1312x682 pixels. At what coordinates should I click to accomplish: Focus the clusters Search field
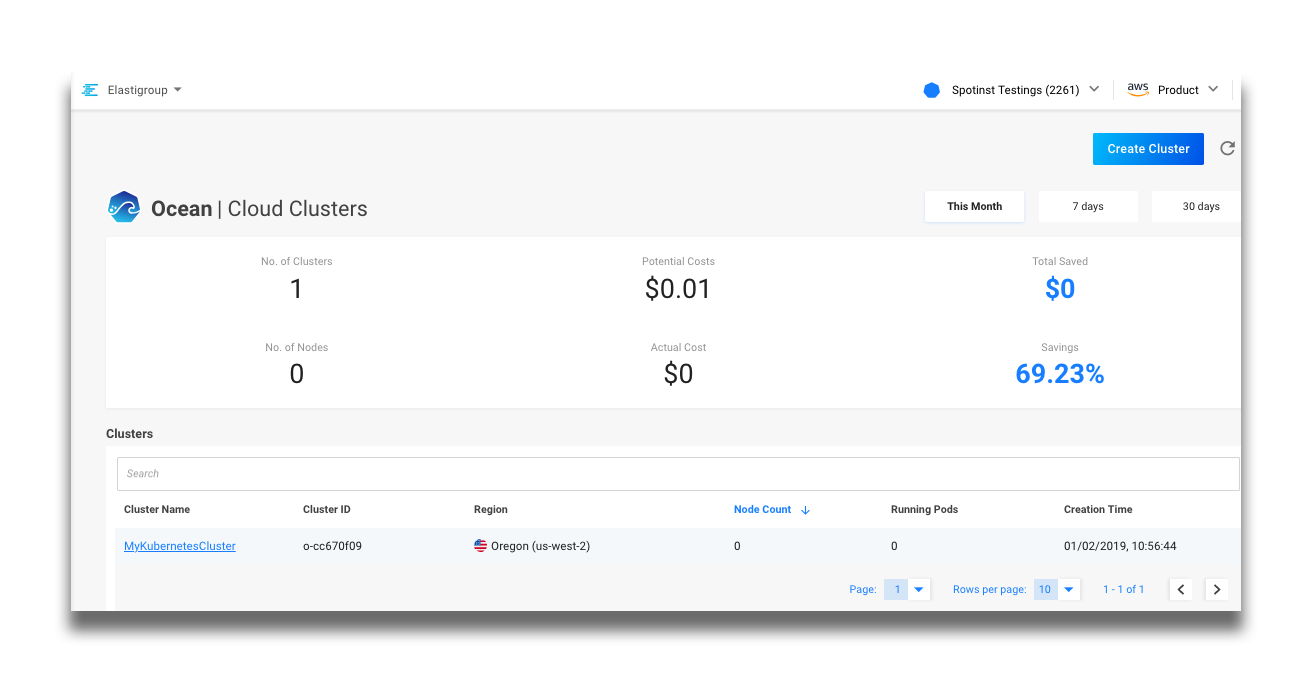[678, 474]
